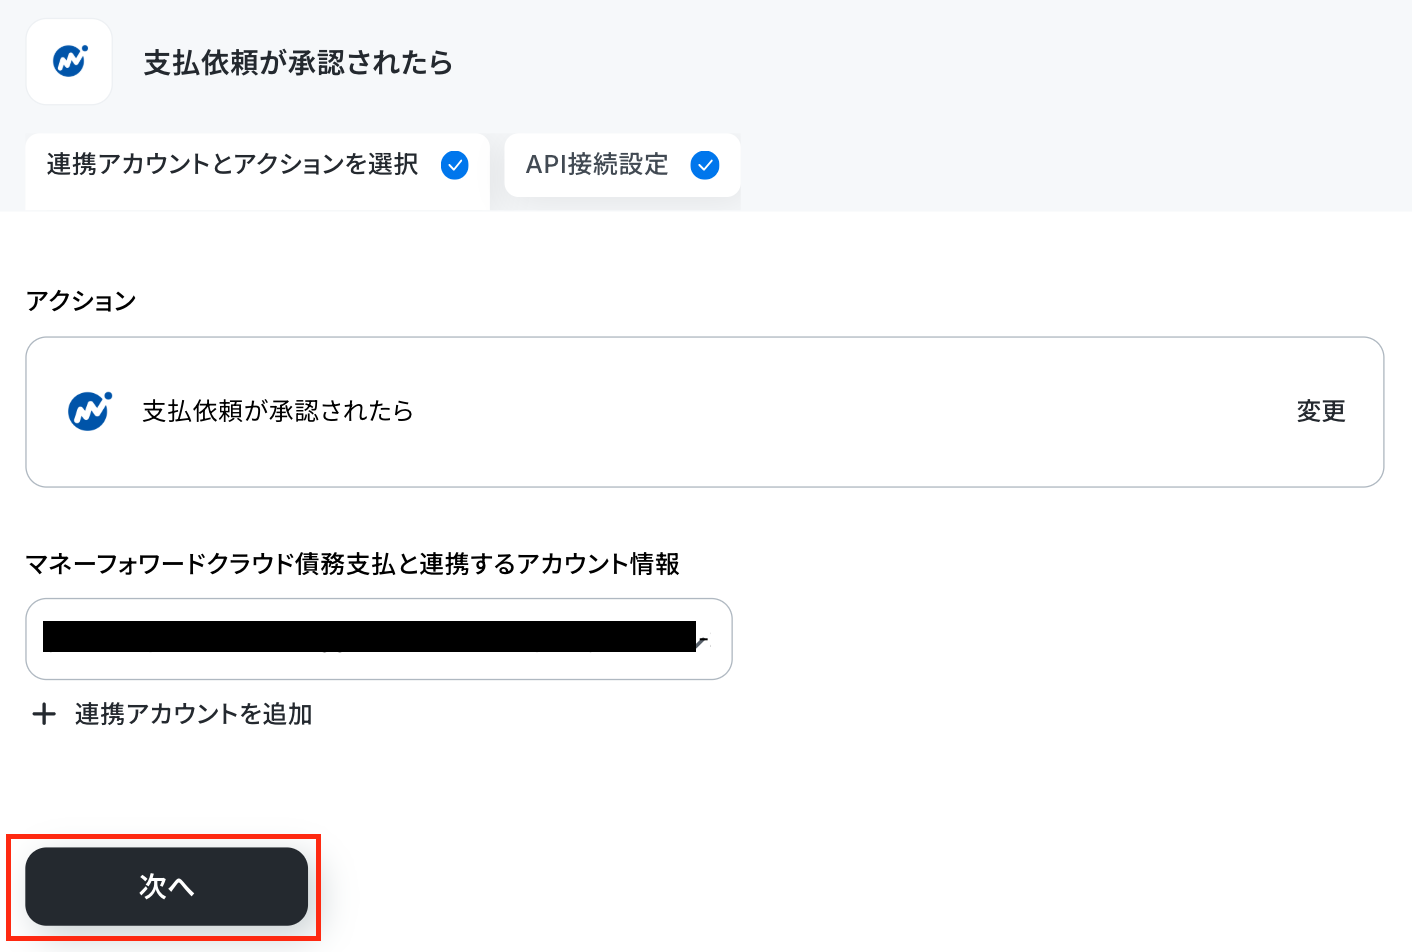
Task: Click the アクション section heading
Action: tap(81, 301)
